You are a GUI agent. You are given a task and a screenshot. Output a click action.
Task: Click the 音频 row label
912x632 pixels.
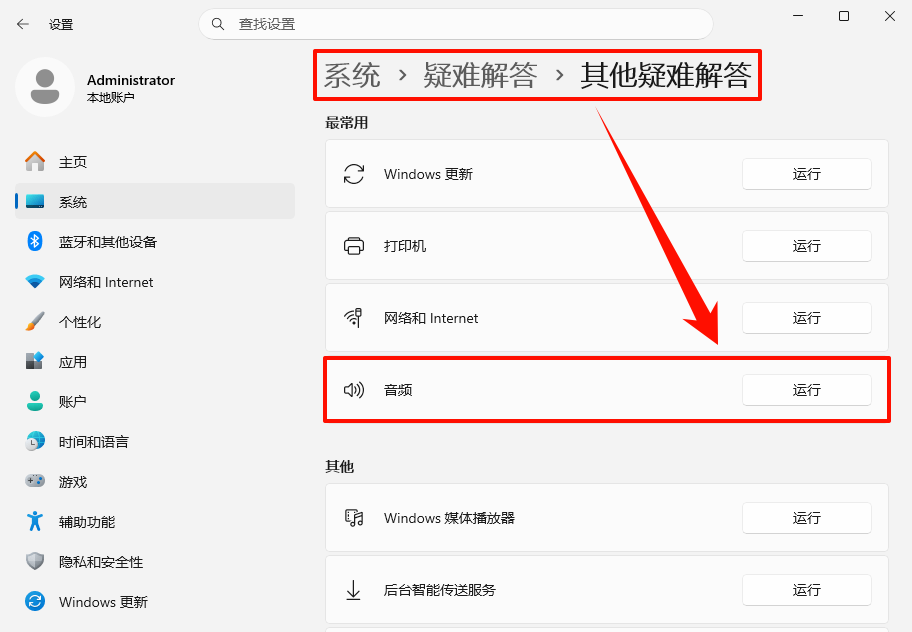(x=398, y=390)
